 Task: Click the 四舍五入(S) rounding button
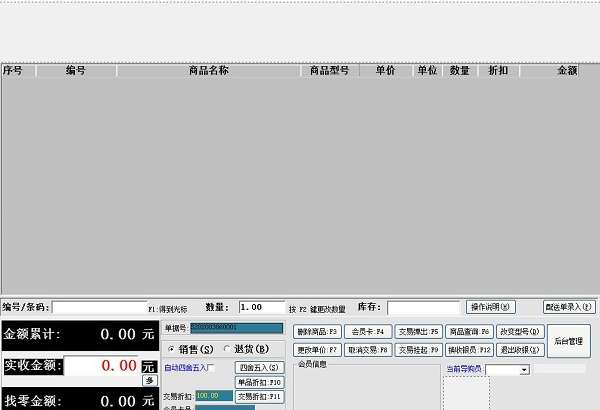pos(259,368)
